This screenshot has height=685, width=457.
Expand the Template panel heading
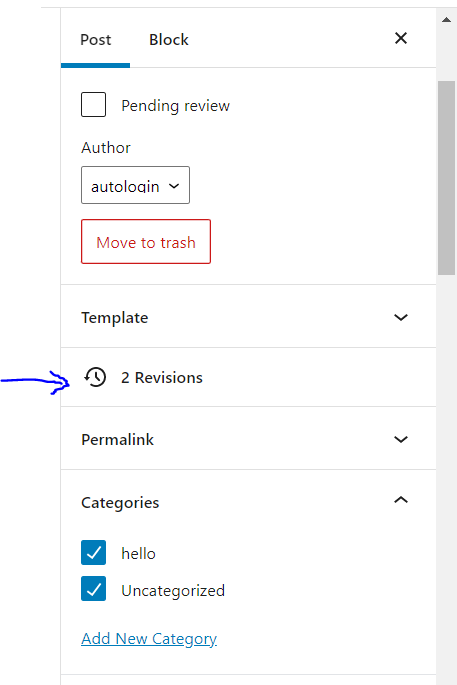point(248,317)
